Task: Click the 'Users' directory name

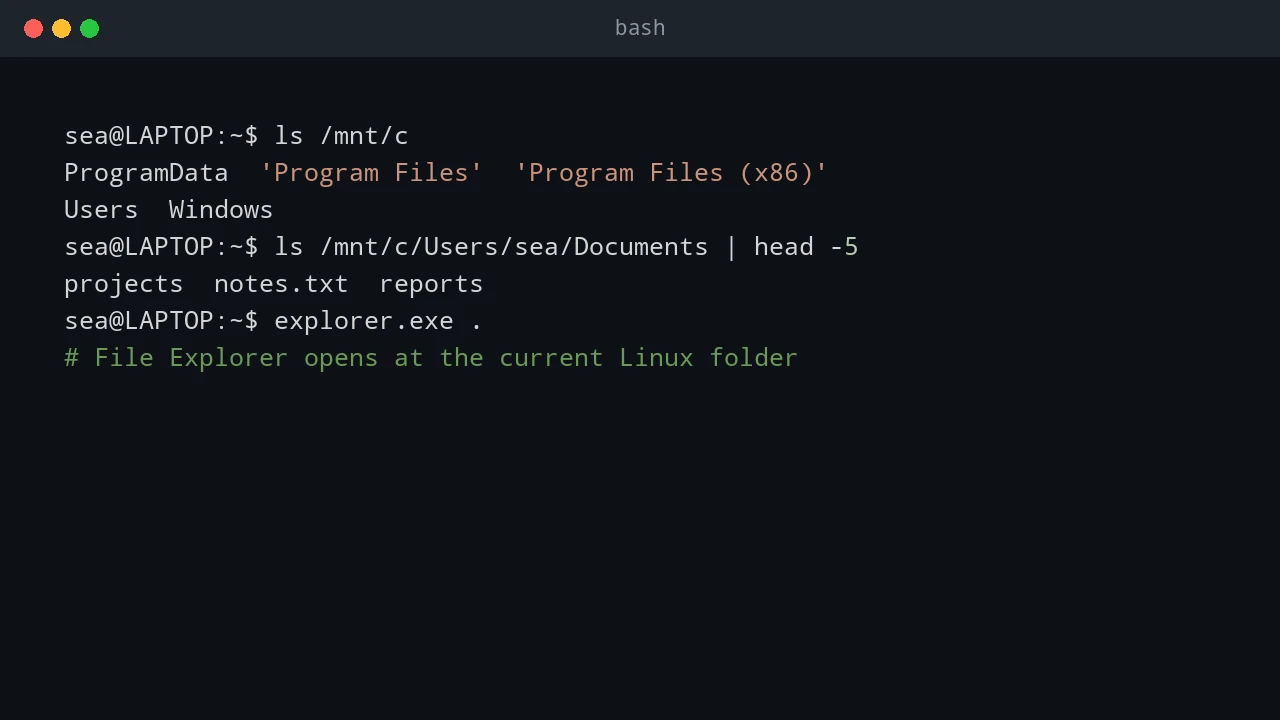Action: (101, 209)
